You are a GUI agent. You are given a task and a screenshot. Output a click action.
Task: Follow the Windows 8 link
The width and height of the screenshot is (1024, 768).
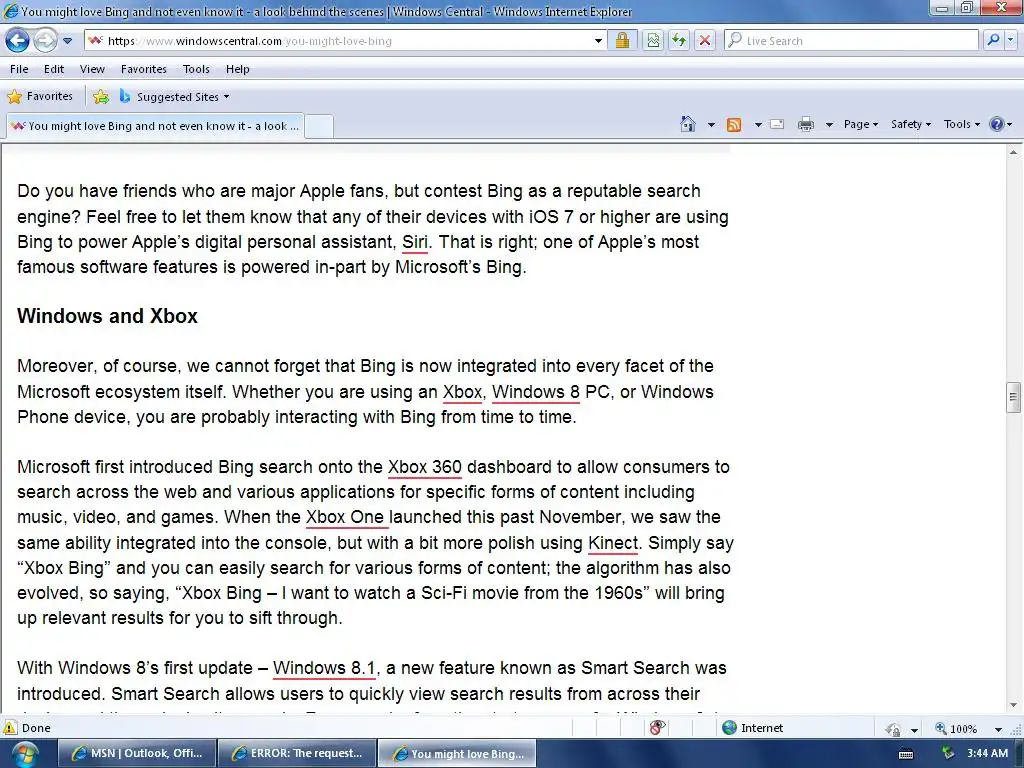pyautogui.click(x=536, y=392)
